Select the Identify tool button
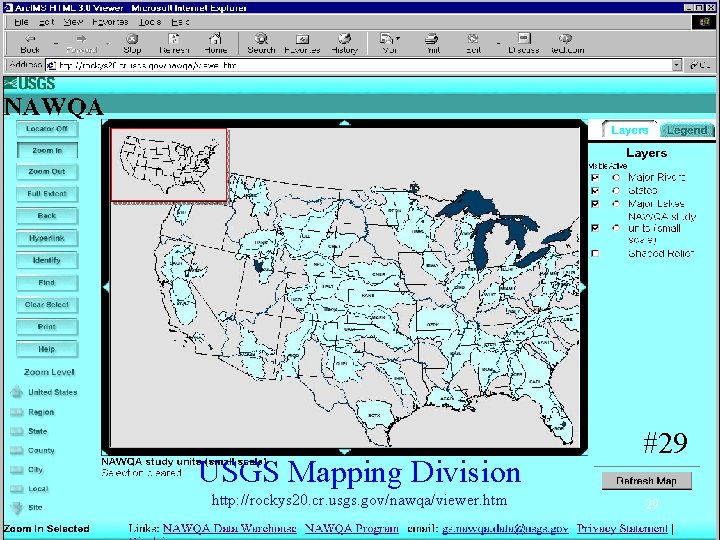Screen dimensions: 720x540 [x=47, y=260]
